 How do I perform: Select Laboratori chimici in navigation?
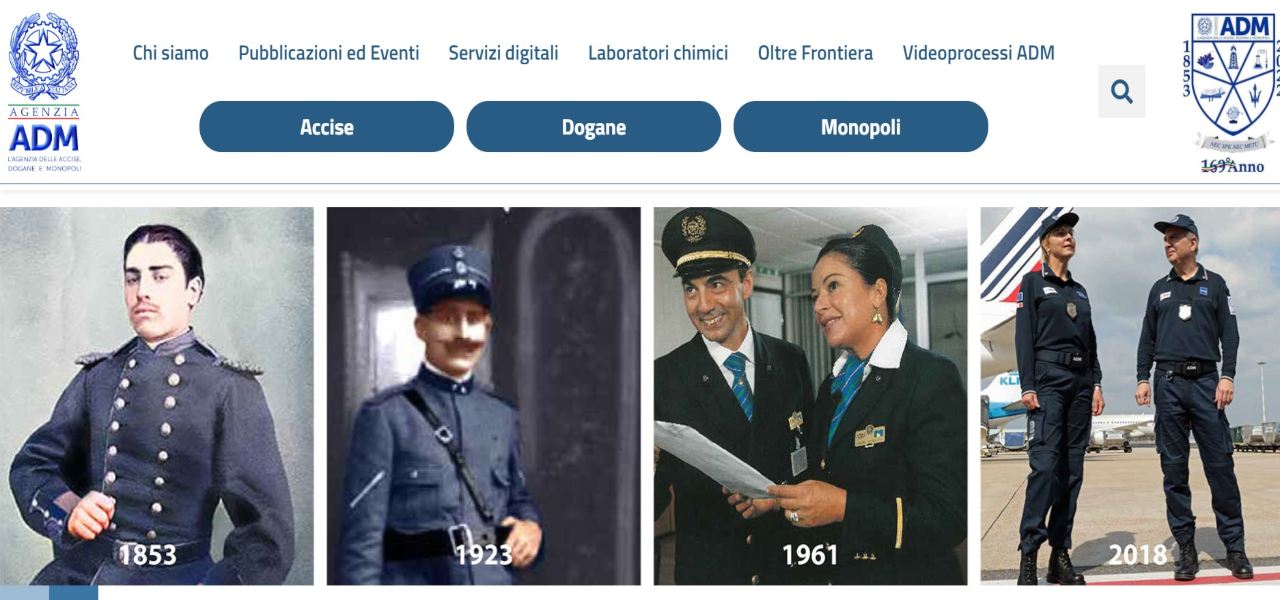coord(658,53)
